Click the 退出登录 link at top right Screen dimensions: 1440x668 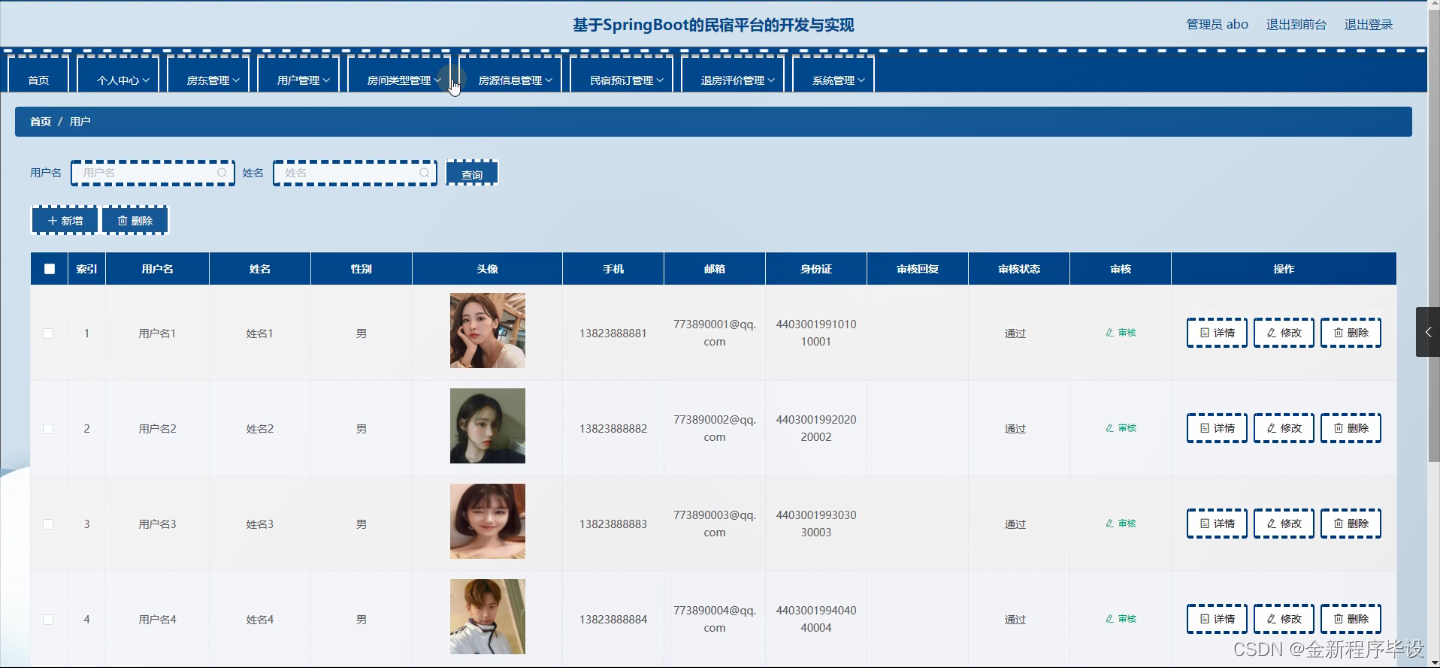click(x=1368, y=24)
